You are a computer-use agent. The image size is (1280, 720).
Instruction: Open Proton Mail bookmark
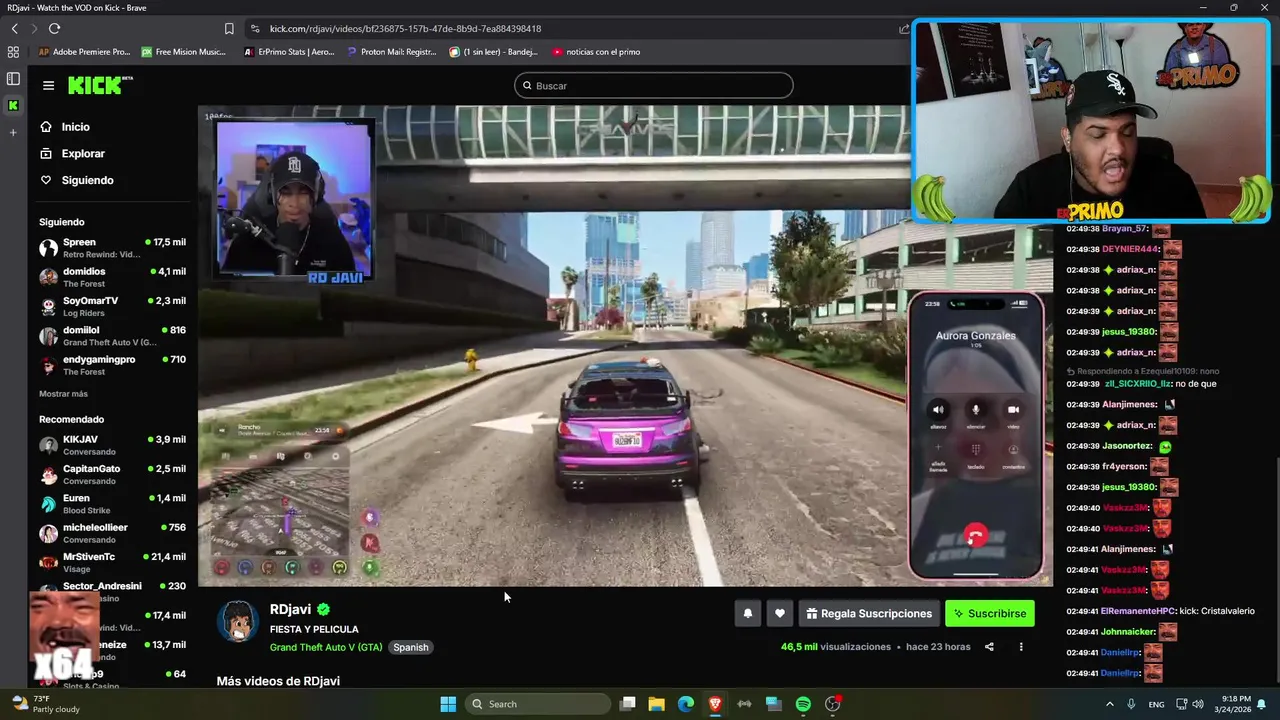[x=391, y=52]
